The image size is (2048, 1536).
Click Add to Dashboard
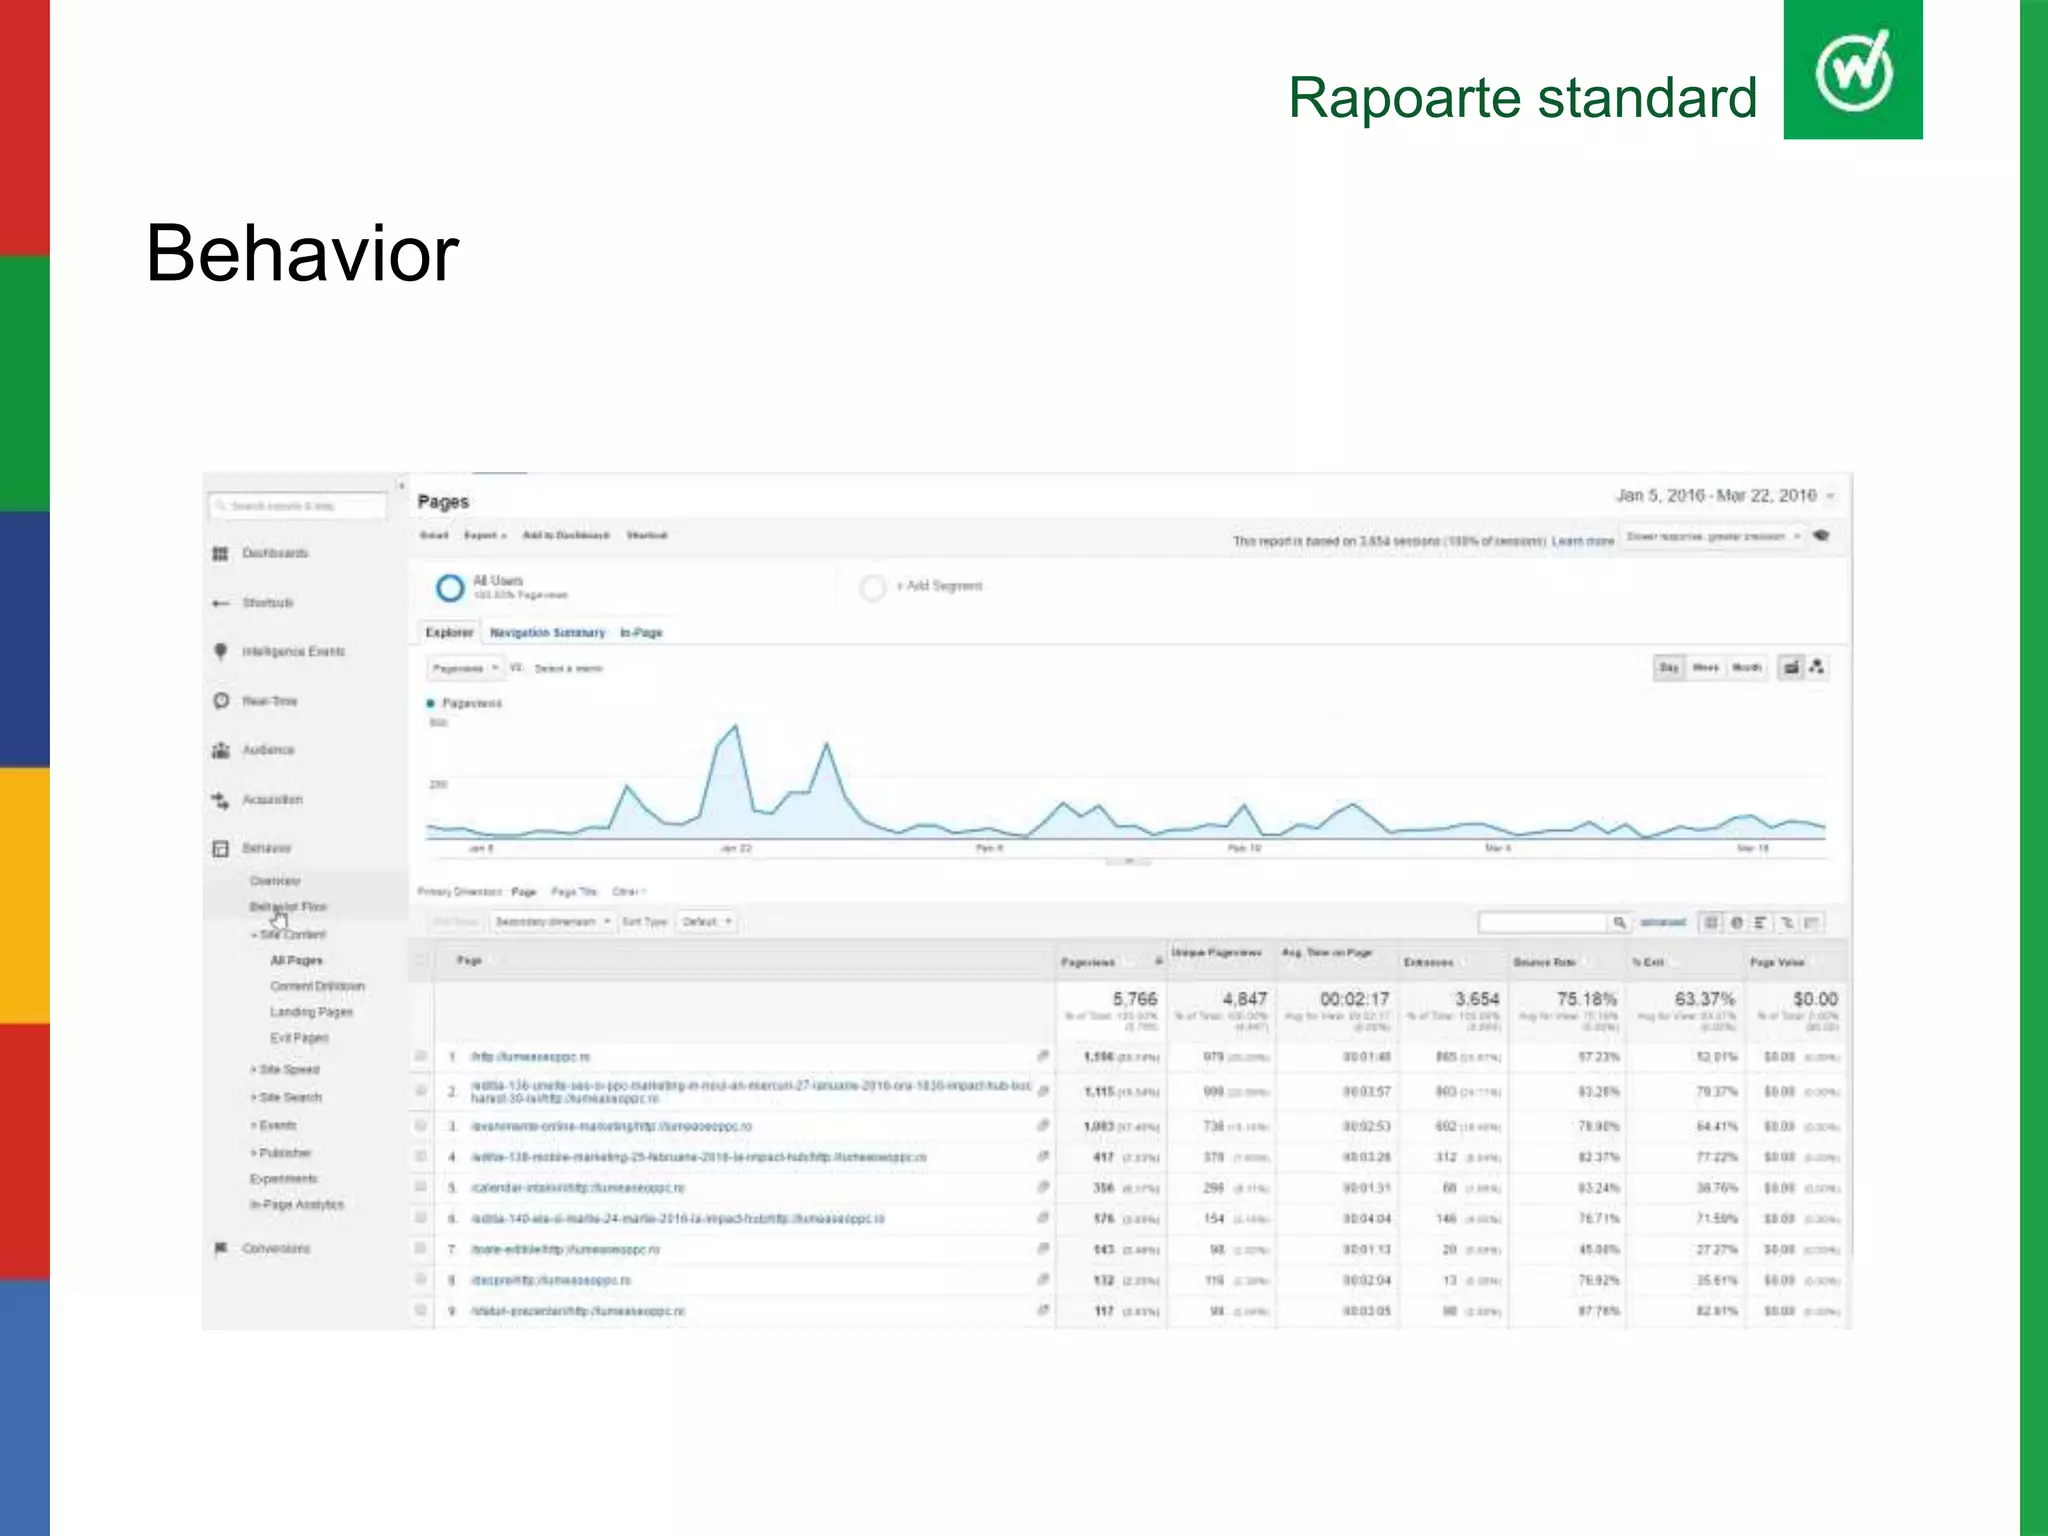(x=566, y=536)
